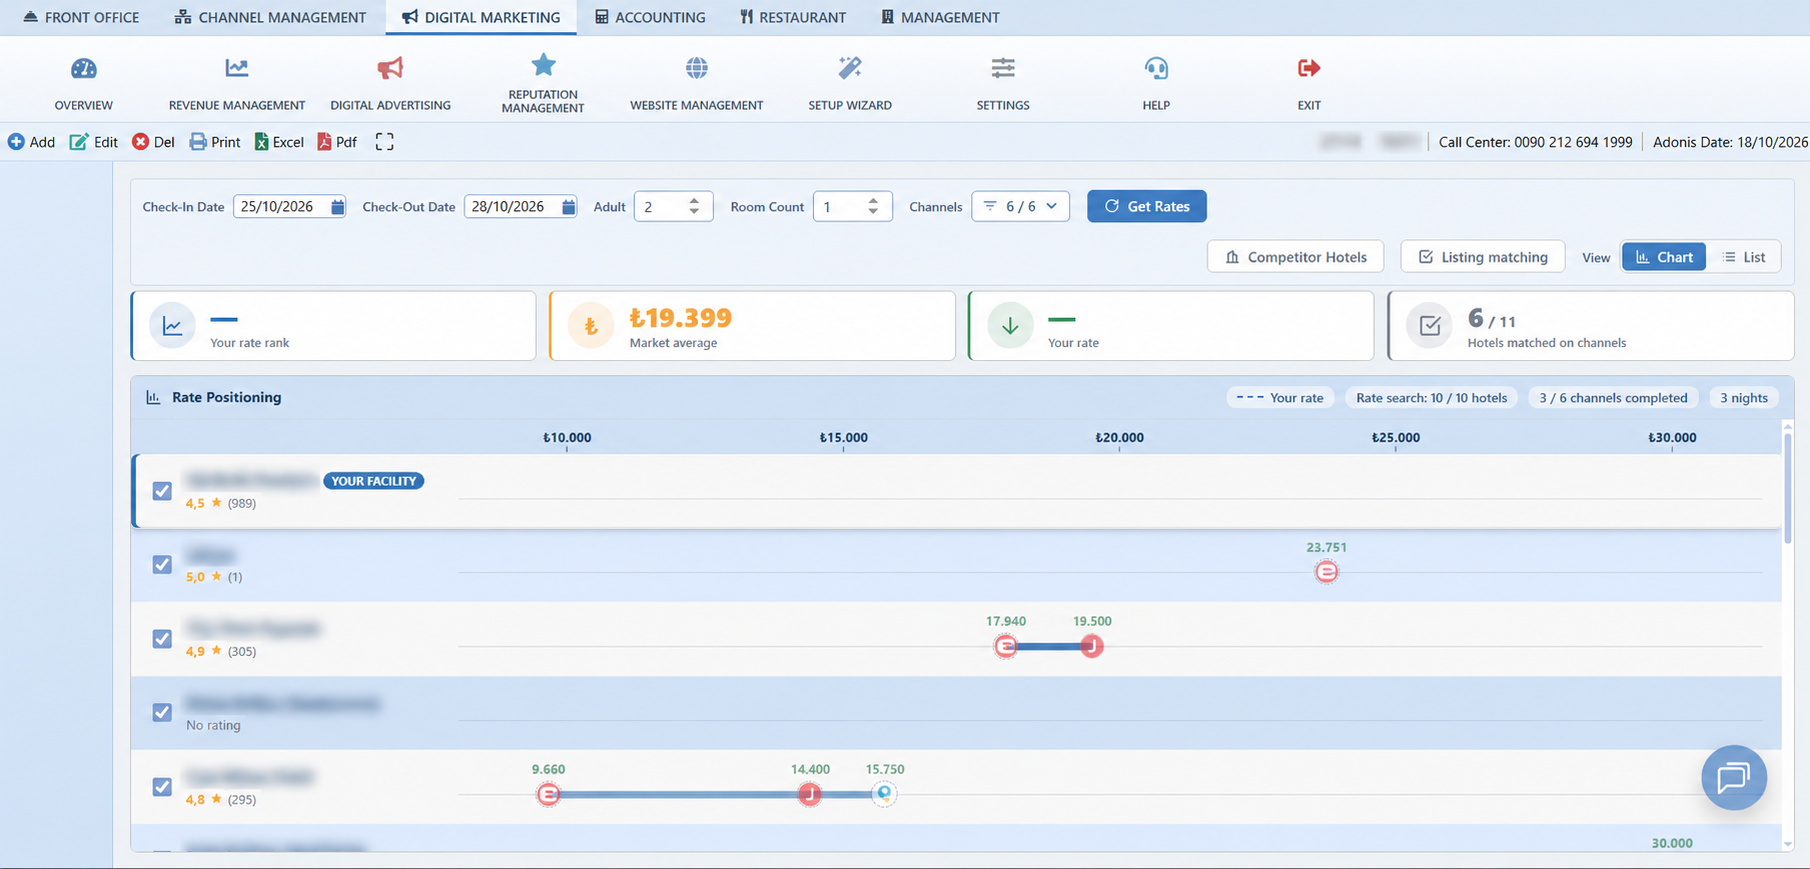Click the 23.751 rate marker
Viewport: 1810px width, 869px height.
(1326, 572)
